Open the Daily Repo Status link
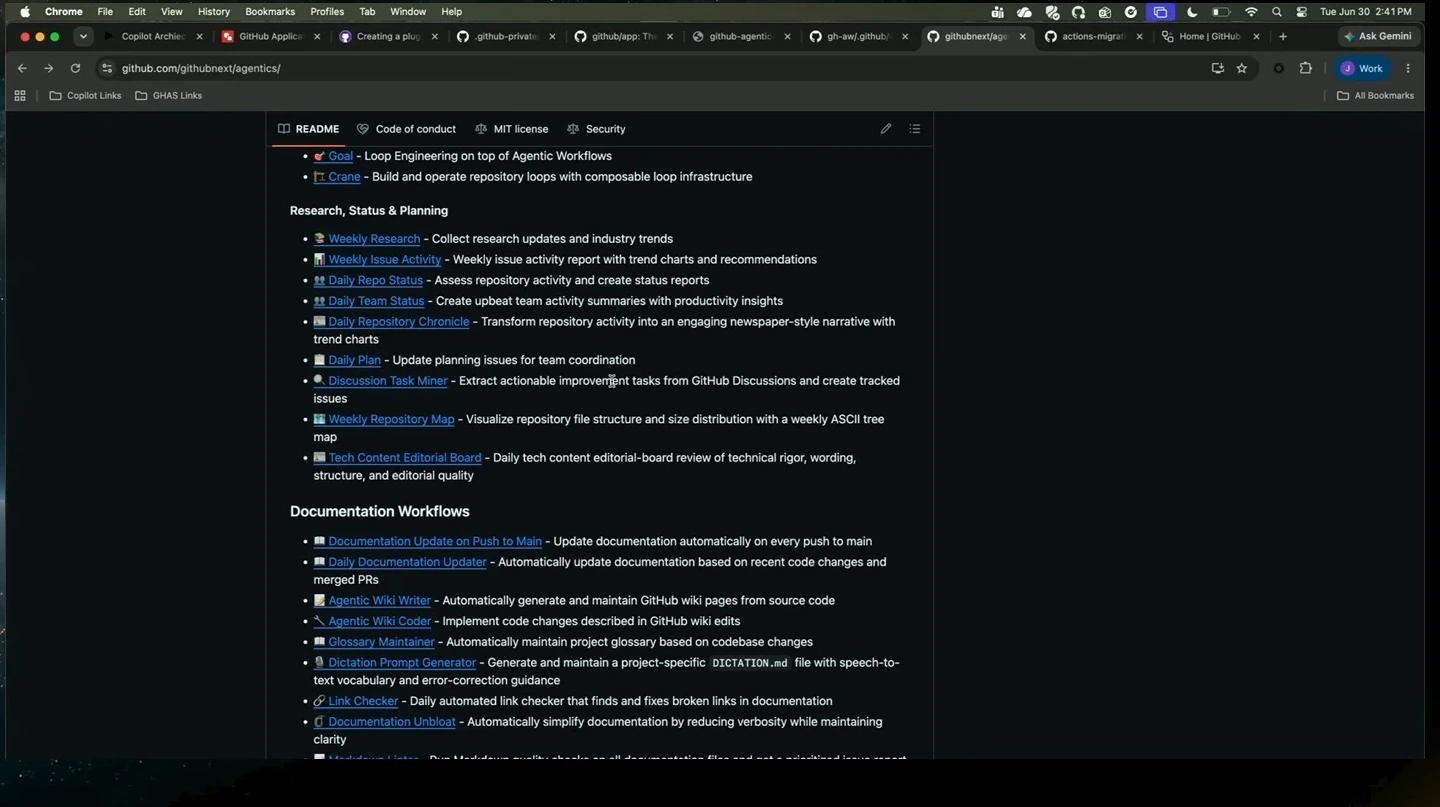This screenshot has height=807, width=1440. click(375, 280)
